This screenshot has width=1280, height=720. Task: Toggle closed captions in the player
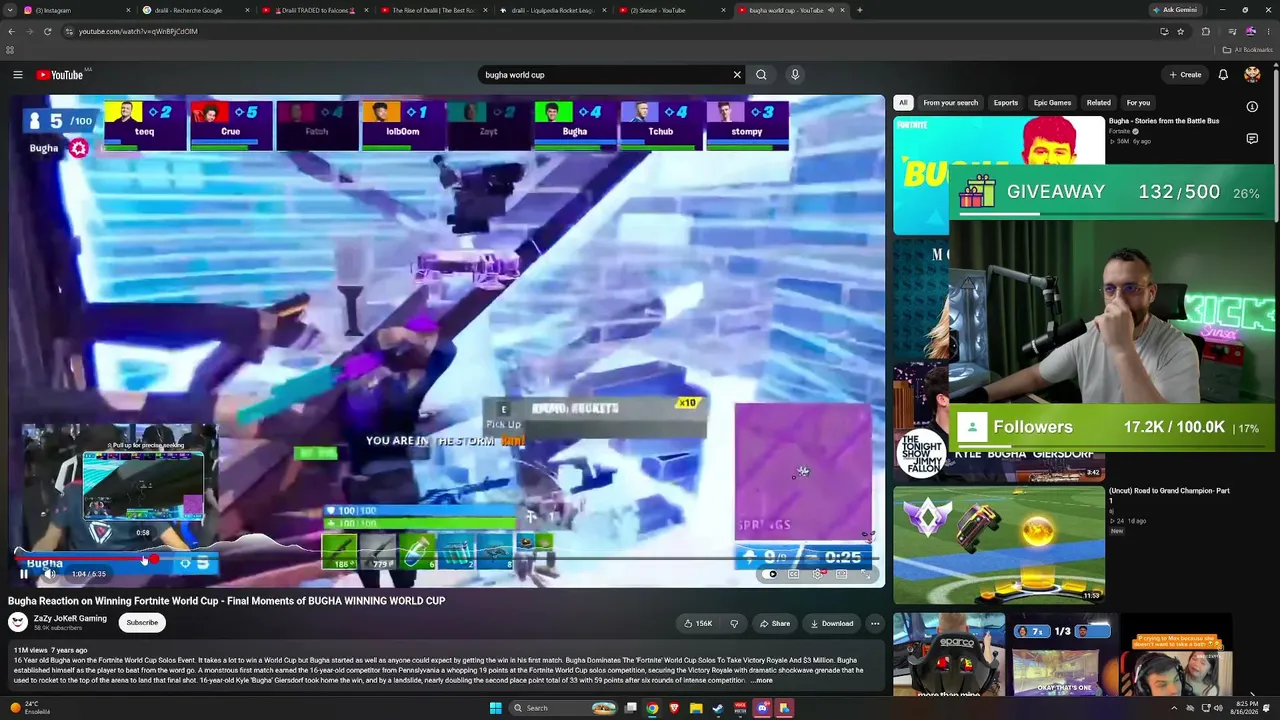[794, 574]
